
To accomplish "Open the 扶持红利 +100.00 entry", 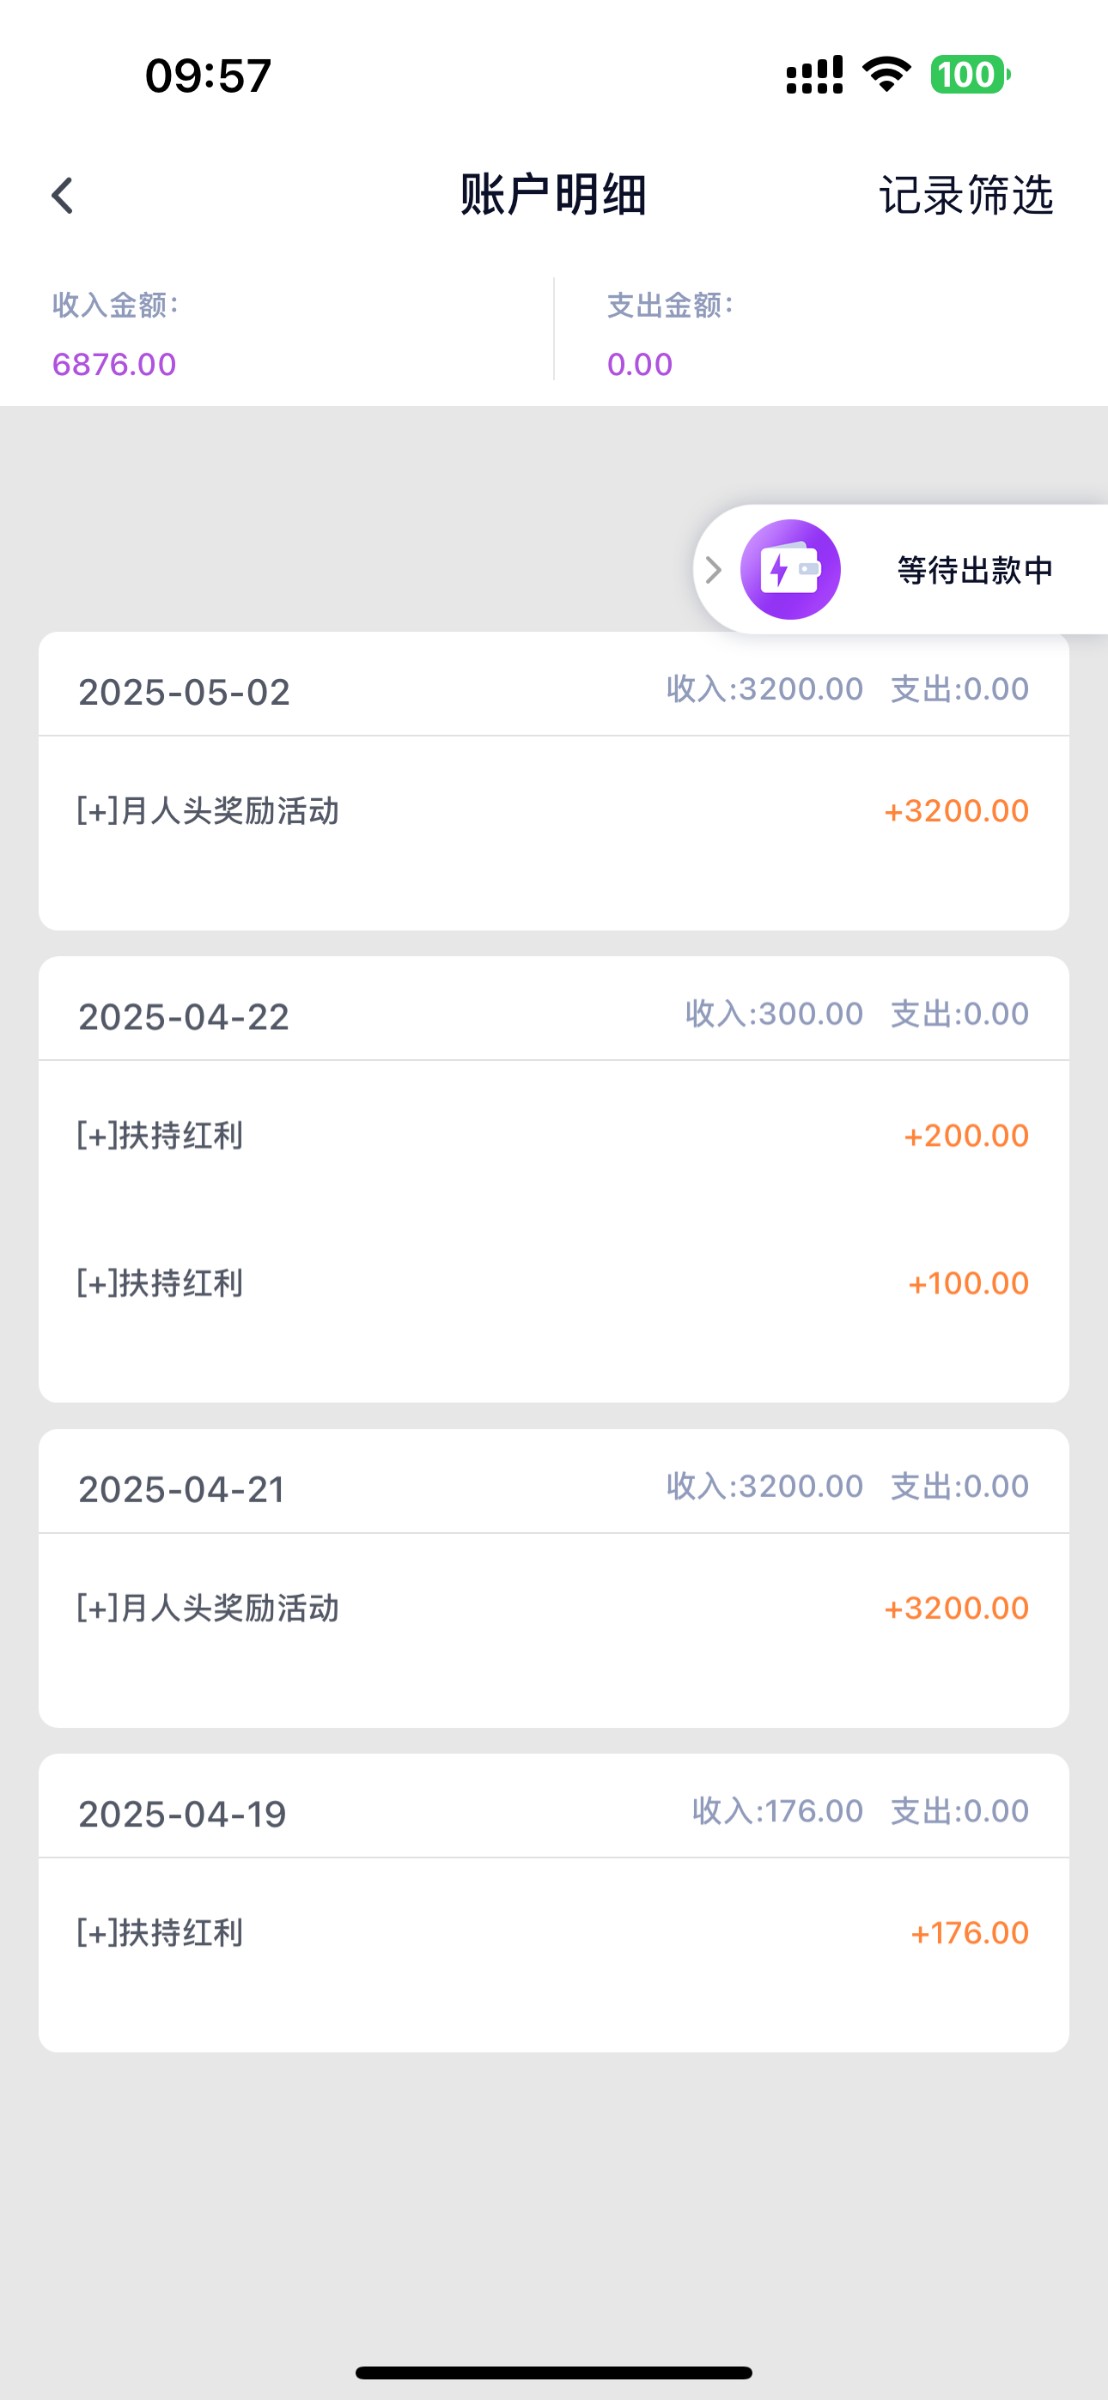I will pos(553,1283).
